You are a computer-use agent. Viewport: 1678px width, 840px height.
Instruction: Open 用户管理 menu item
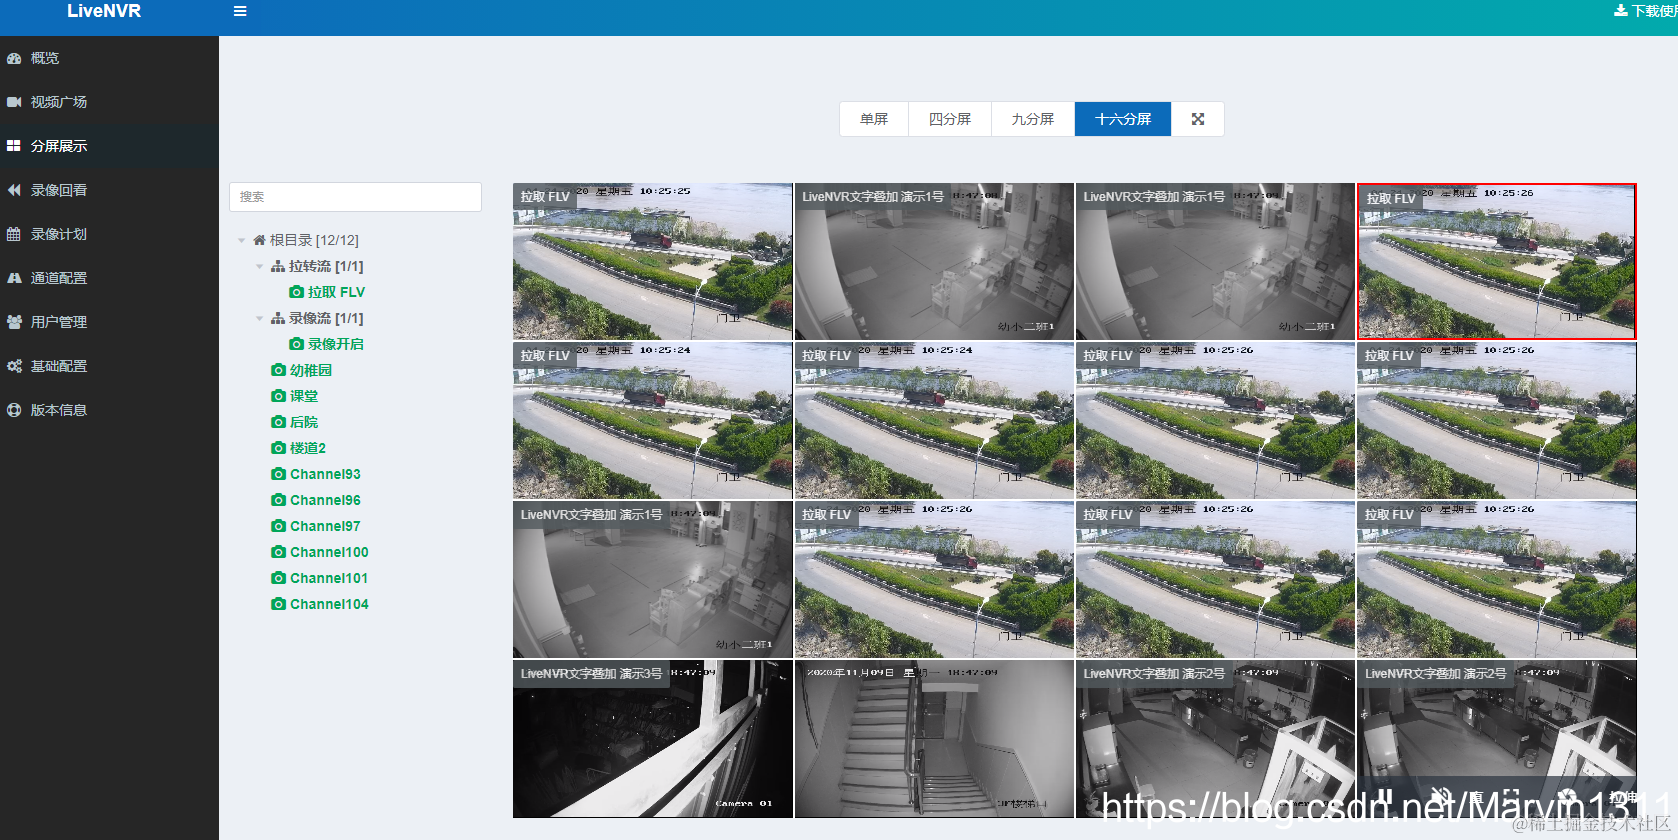pyautogui.click(x=109, y=322)
